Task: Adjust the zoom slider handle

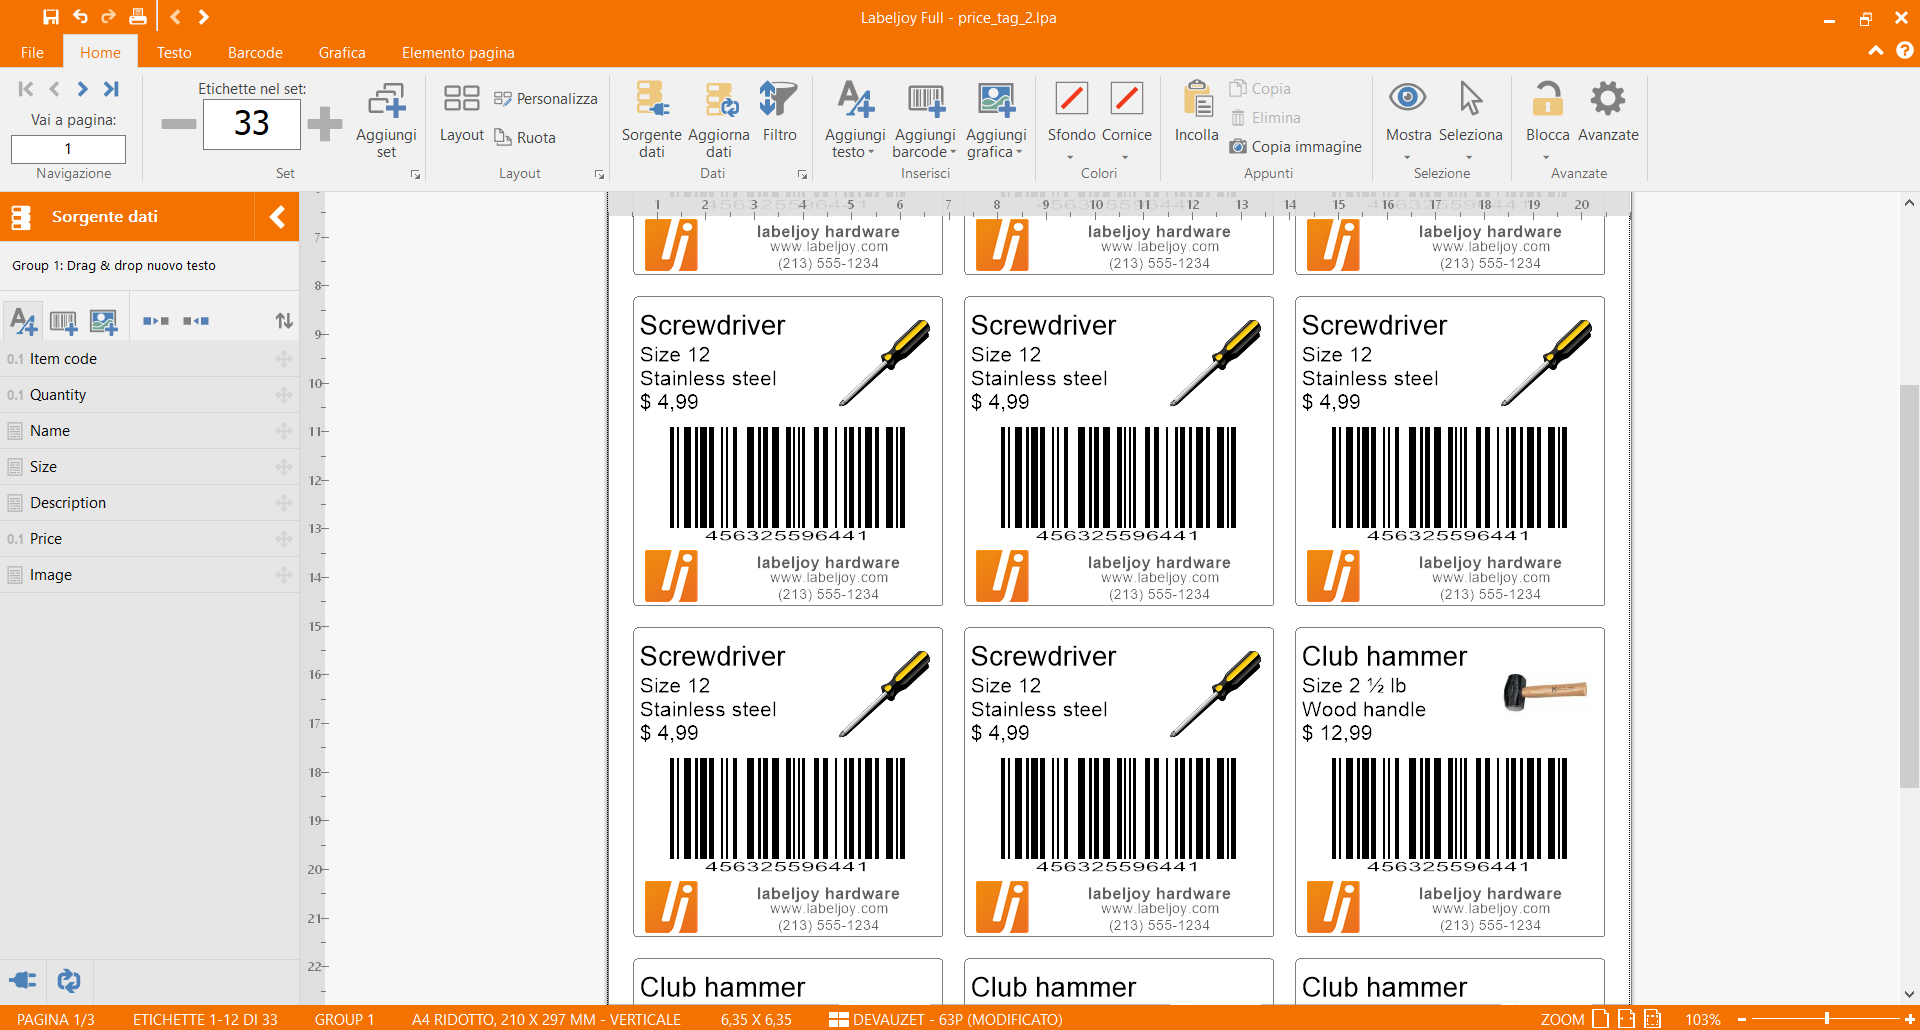Action: click(1826, 1019)
